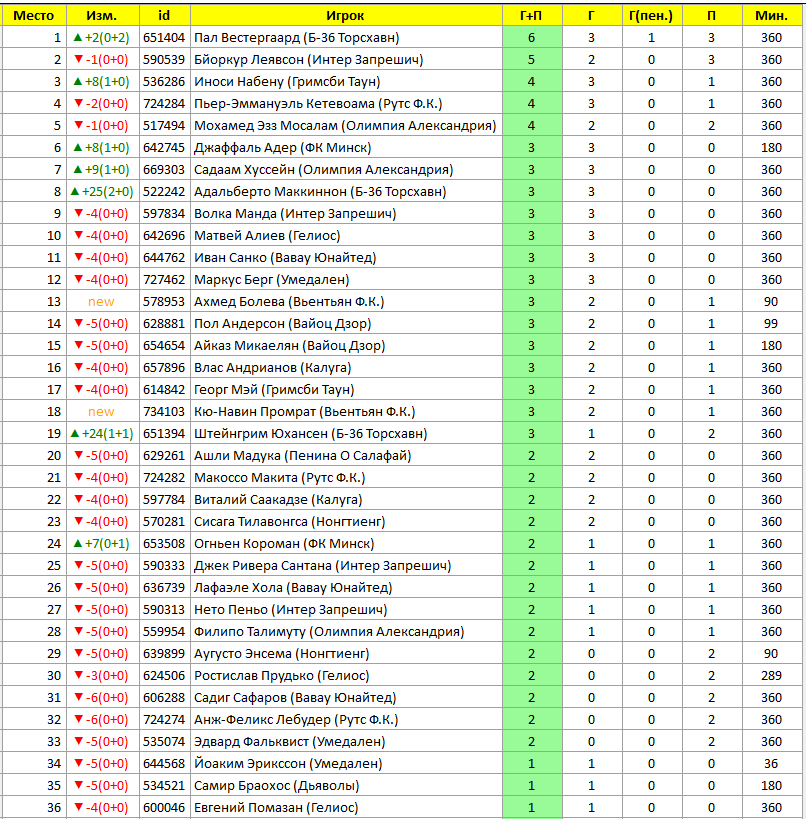Select player 'Влас Андрианов (Калуга)'
The image size is (806, 819).
(x=272, y=367)
